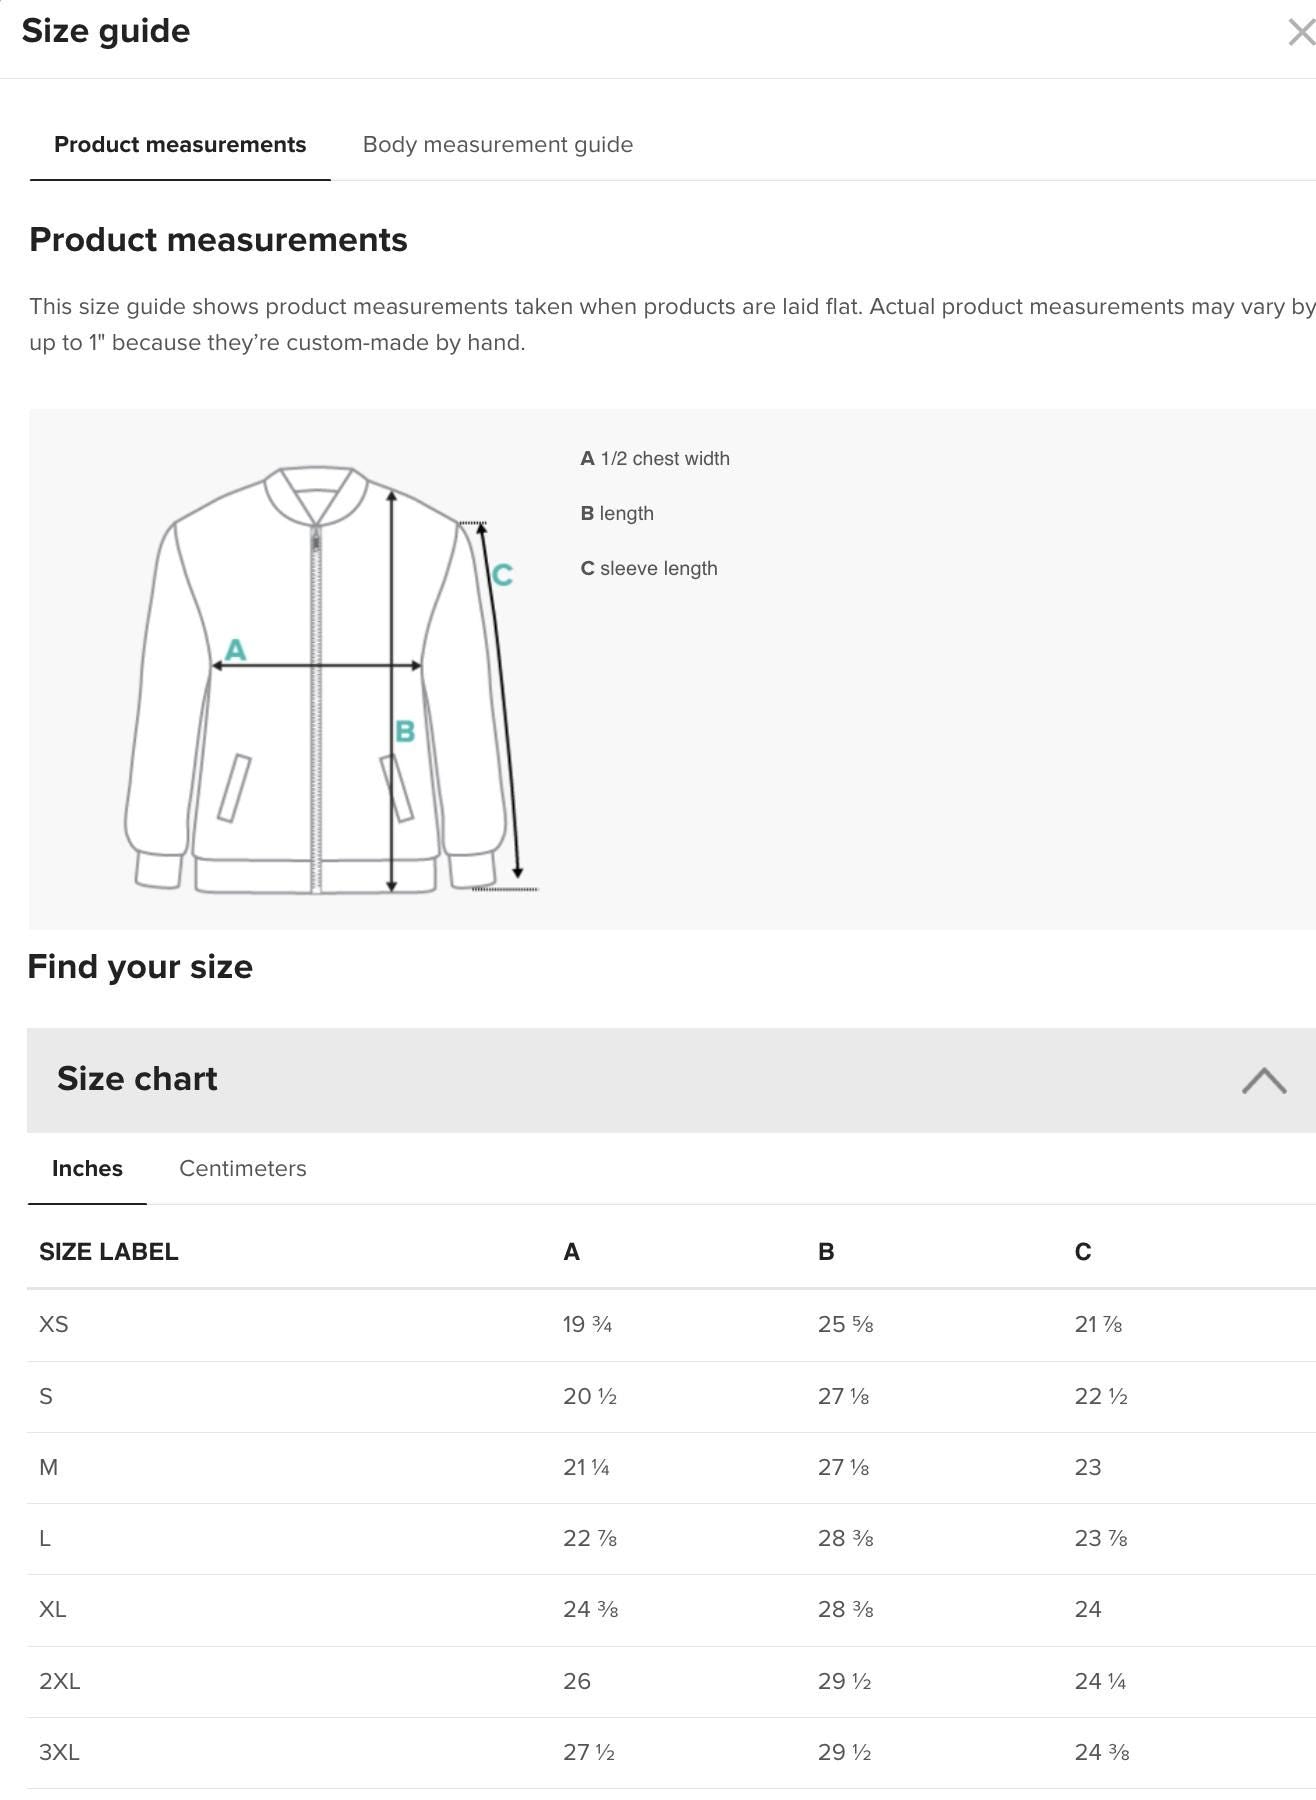Viewport: 1316px width, 1800px height.
Task: Click the collapse chevron on Size chart header
Action: pyautogui.click(x=1264, y=1079)
